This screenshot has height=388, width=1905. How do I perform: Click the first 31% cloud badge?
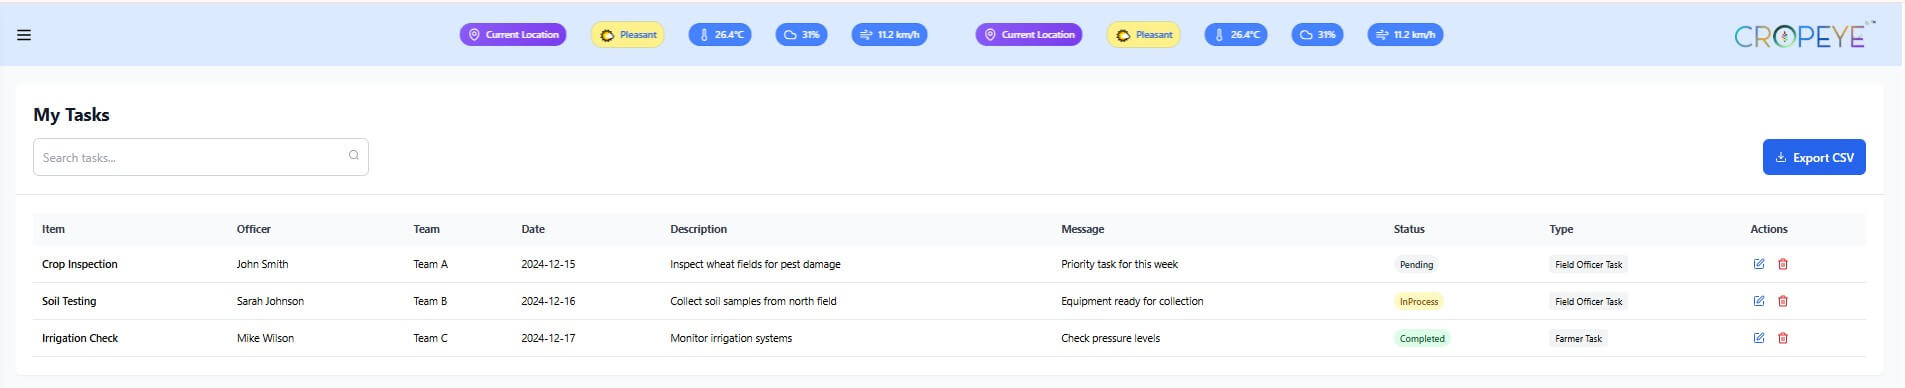(802, 35)
